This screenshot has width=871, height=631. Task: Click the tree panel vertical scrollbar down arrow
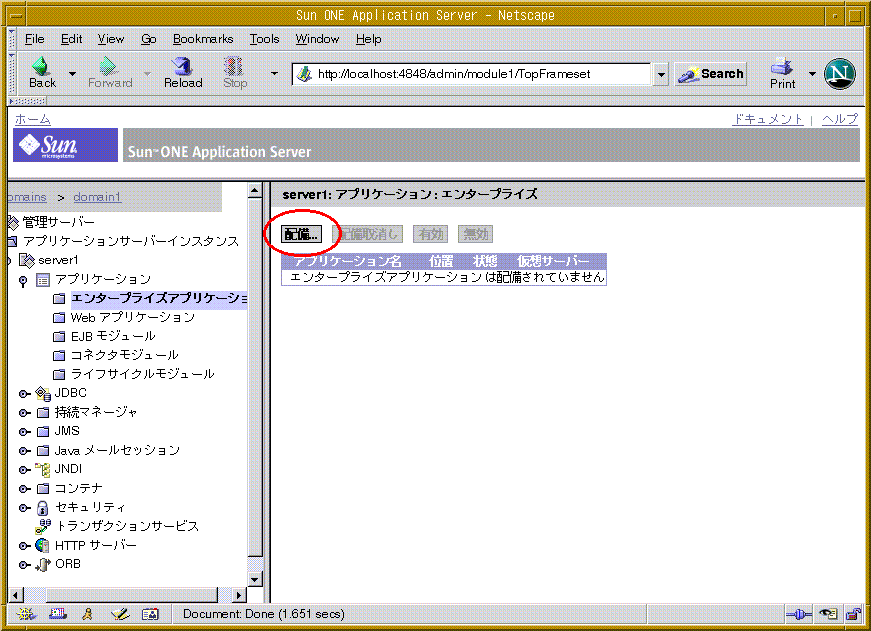pyautogui.click(x=254, y=580)
